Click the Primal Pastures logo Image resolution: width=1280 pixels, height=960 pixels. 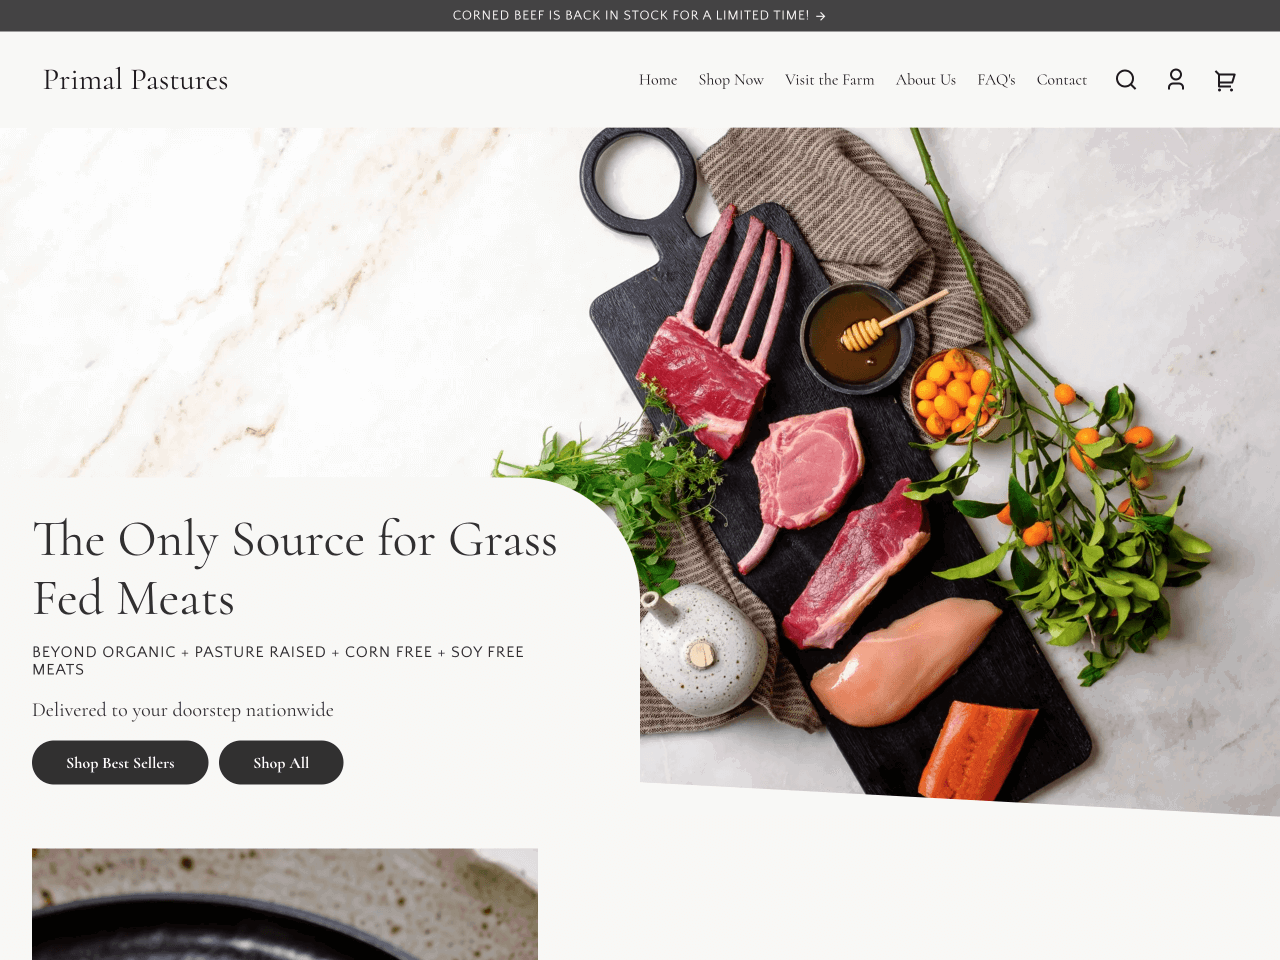[x=136, y=80]
